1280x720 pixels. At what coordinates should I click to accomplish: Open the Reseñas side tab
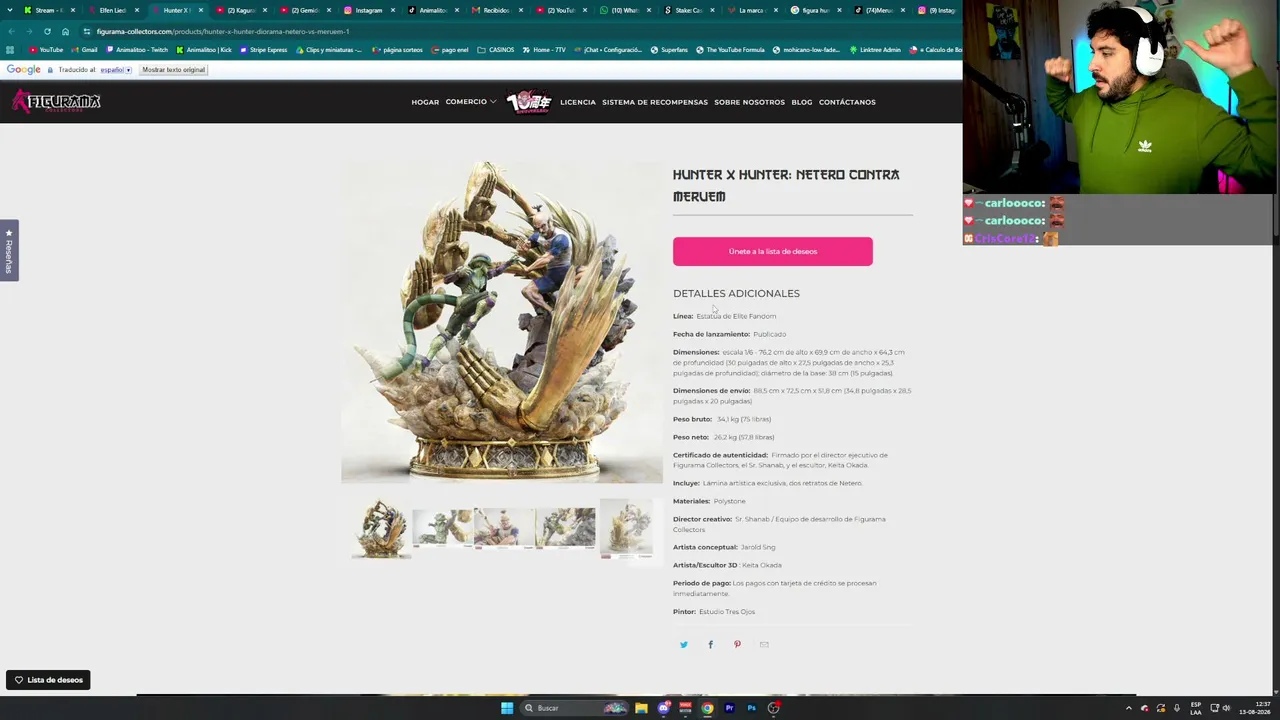[9, 250]
